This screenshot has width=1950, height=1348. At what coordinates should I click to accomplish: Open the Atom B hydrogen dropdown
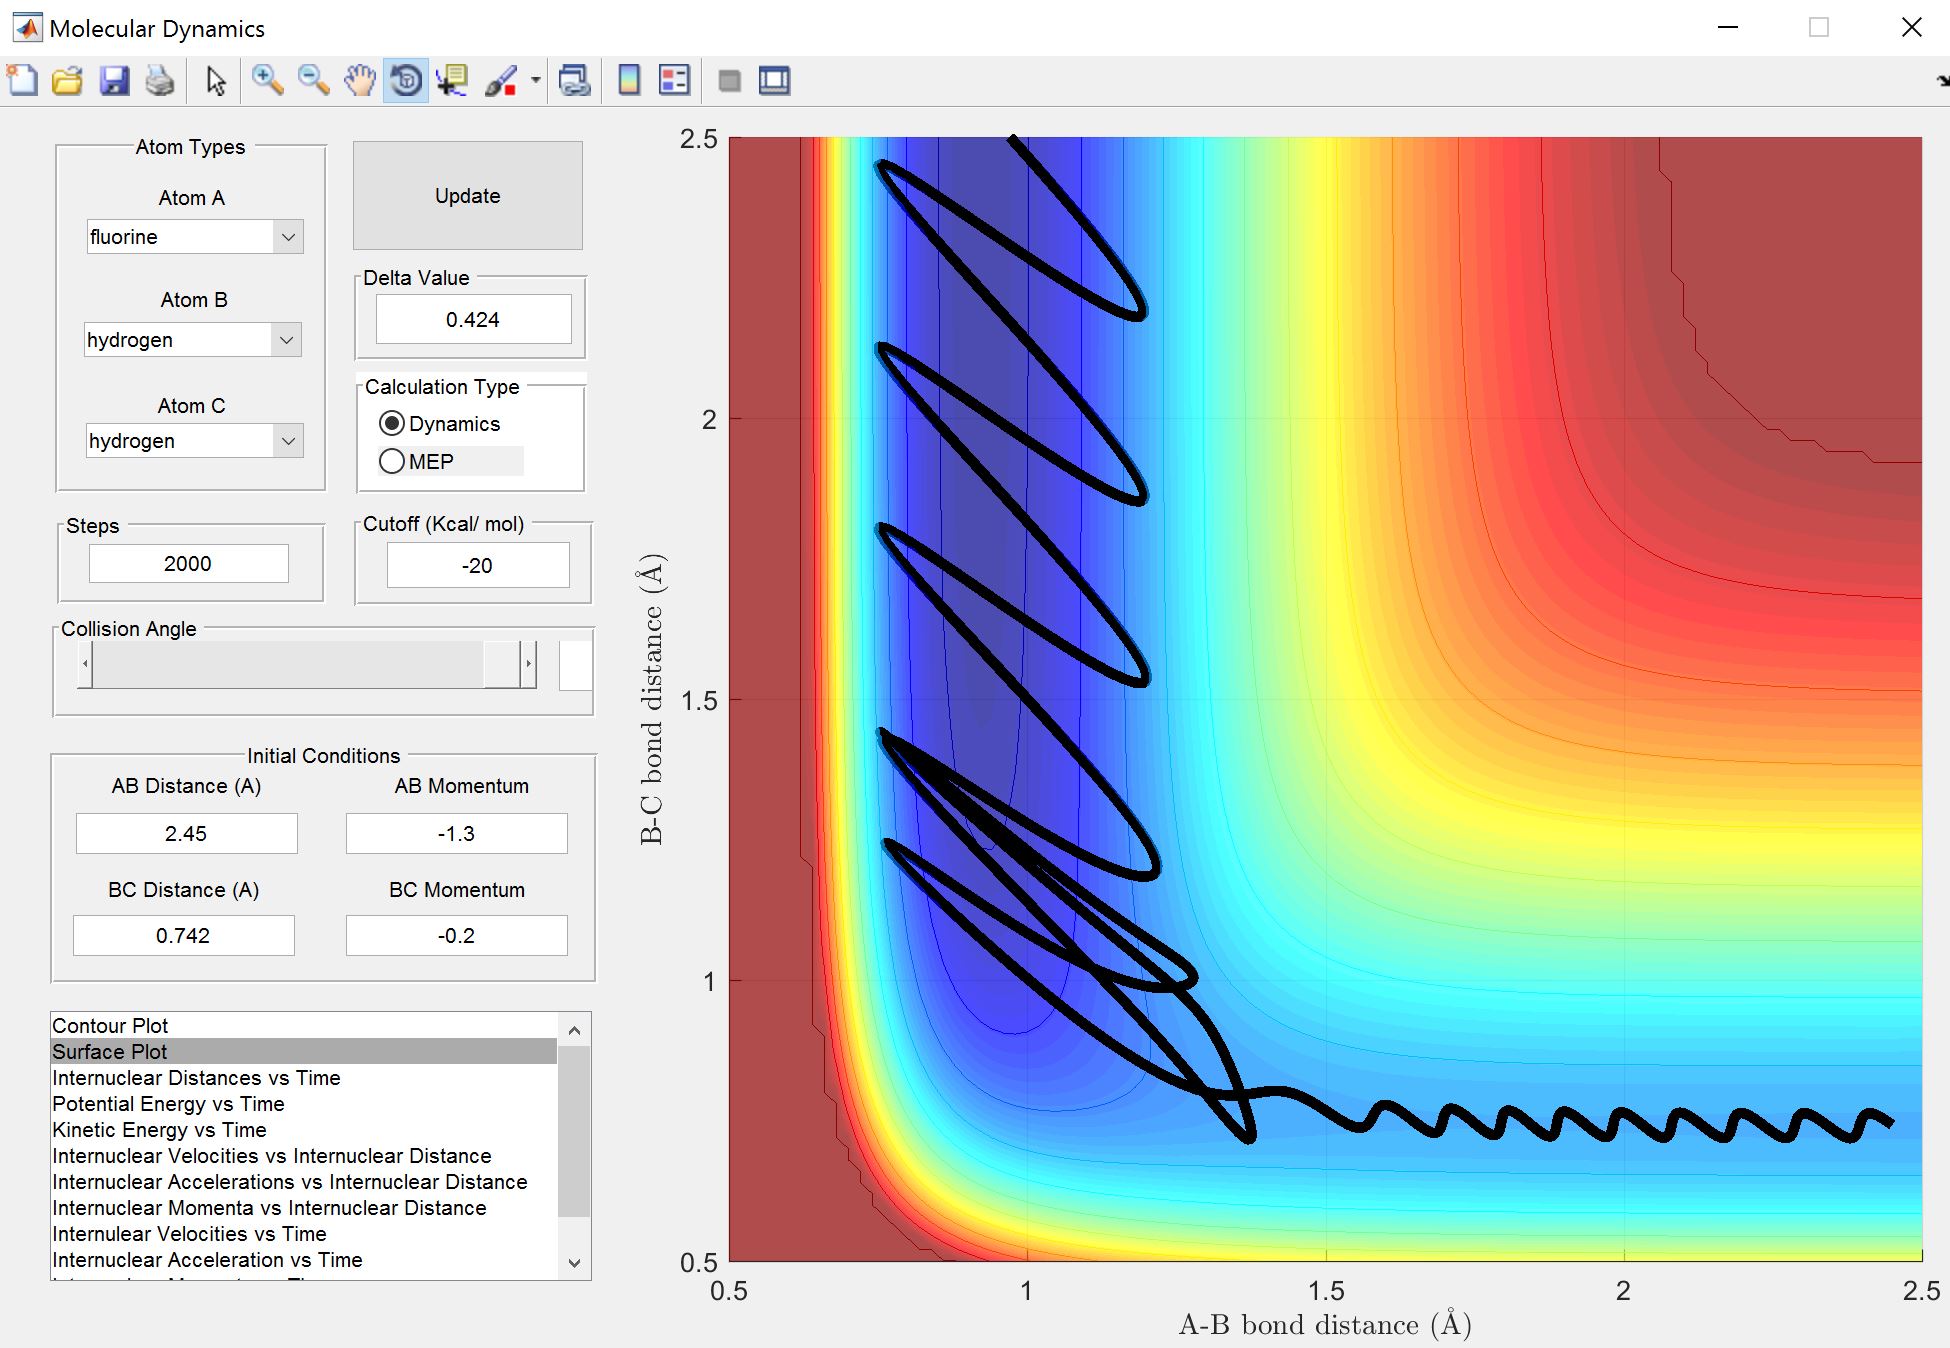tap(286, 340)
